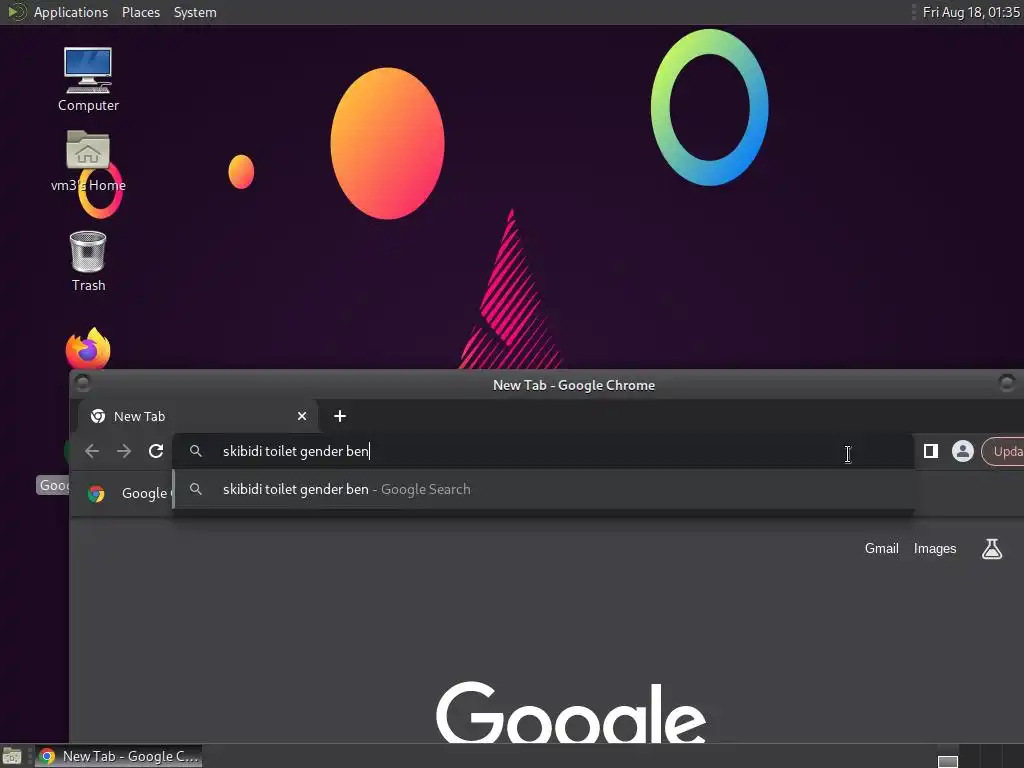
Task: Open the Applications menu
Action: [x=71, y=12]
